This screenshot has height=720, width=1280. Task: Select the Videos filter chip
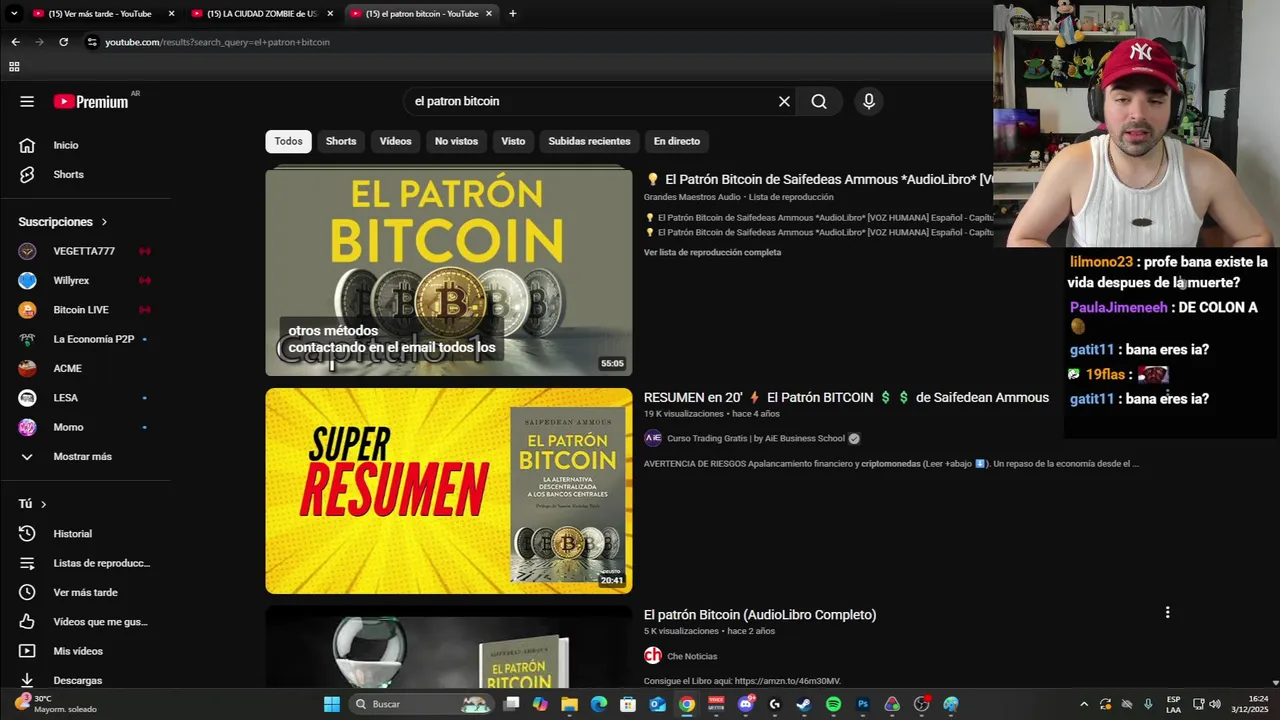coord(395,141)
